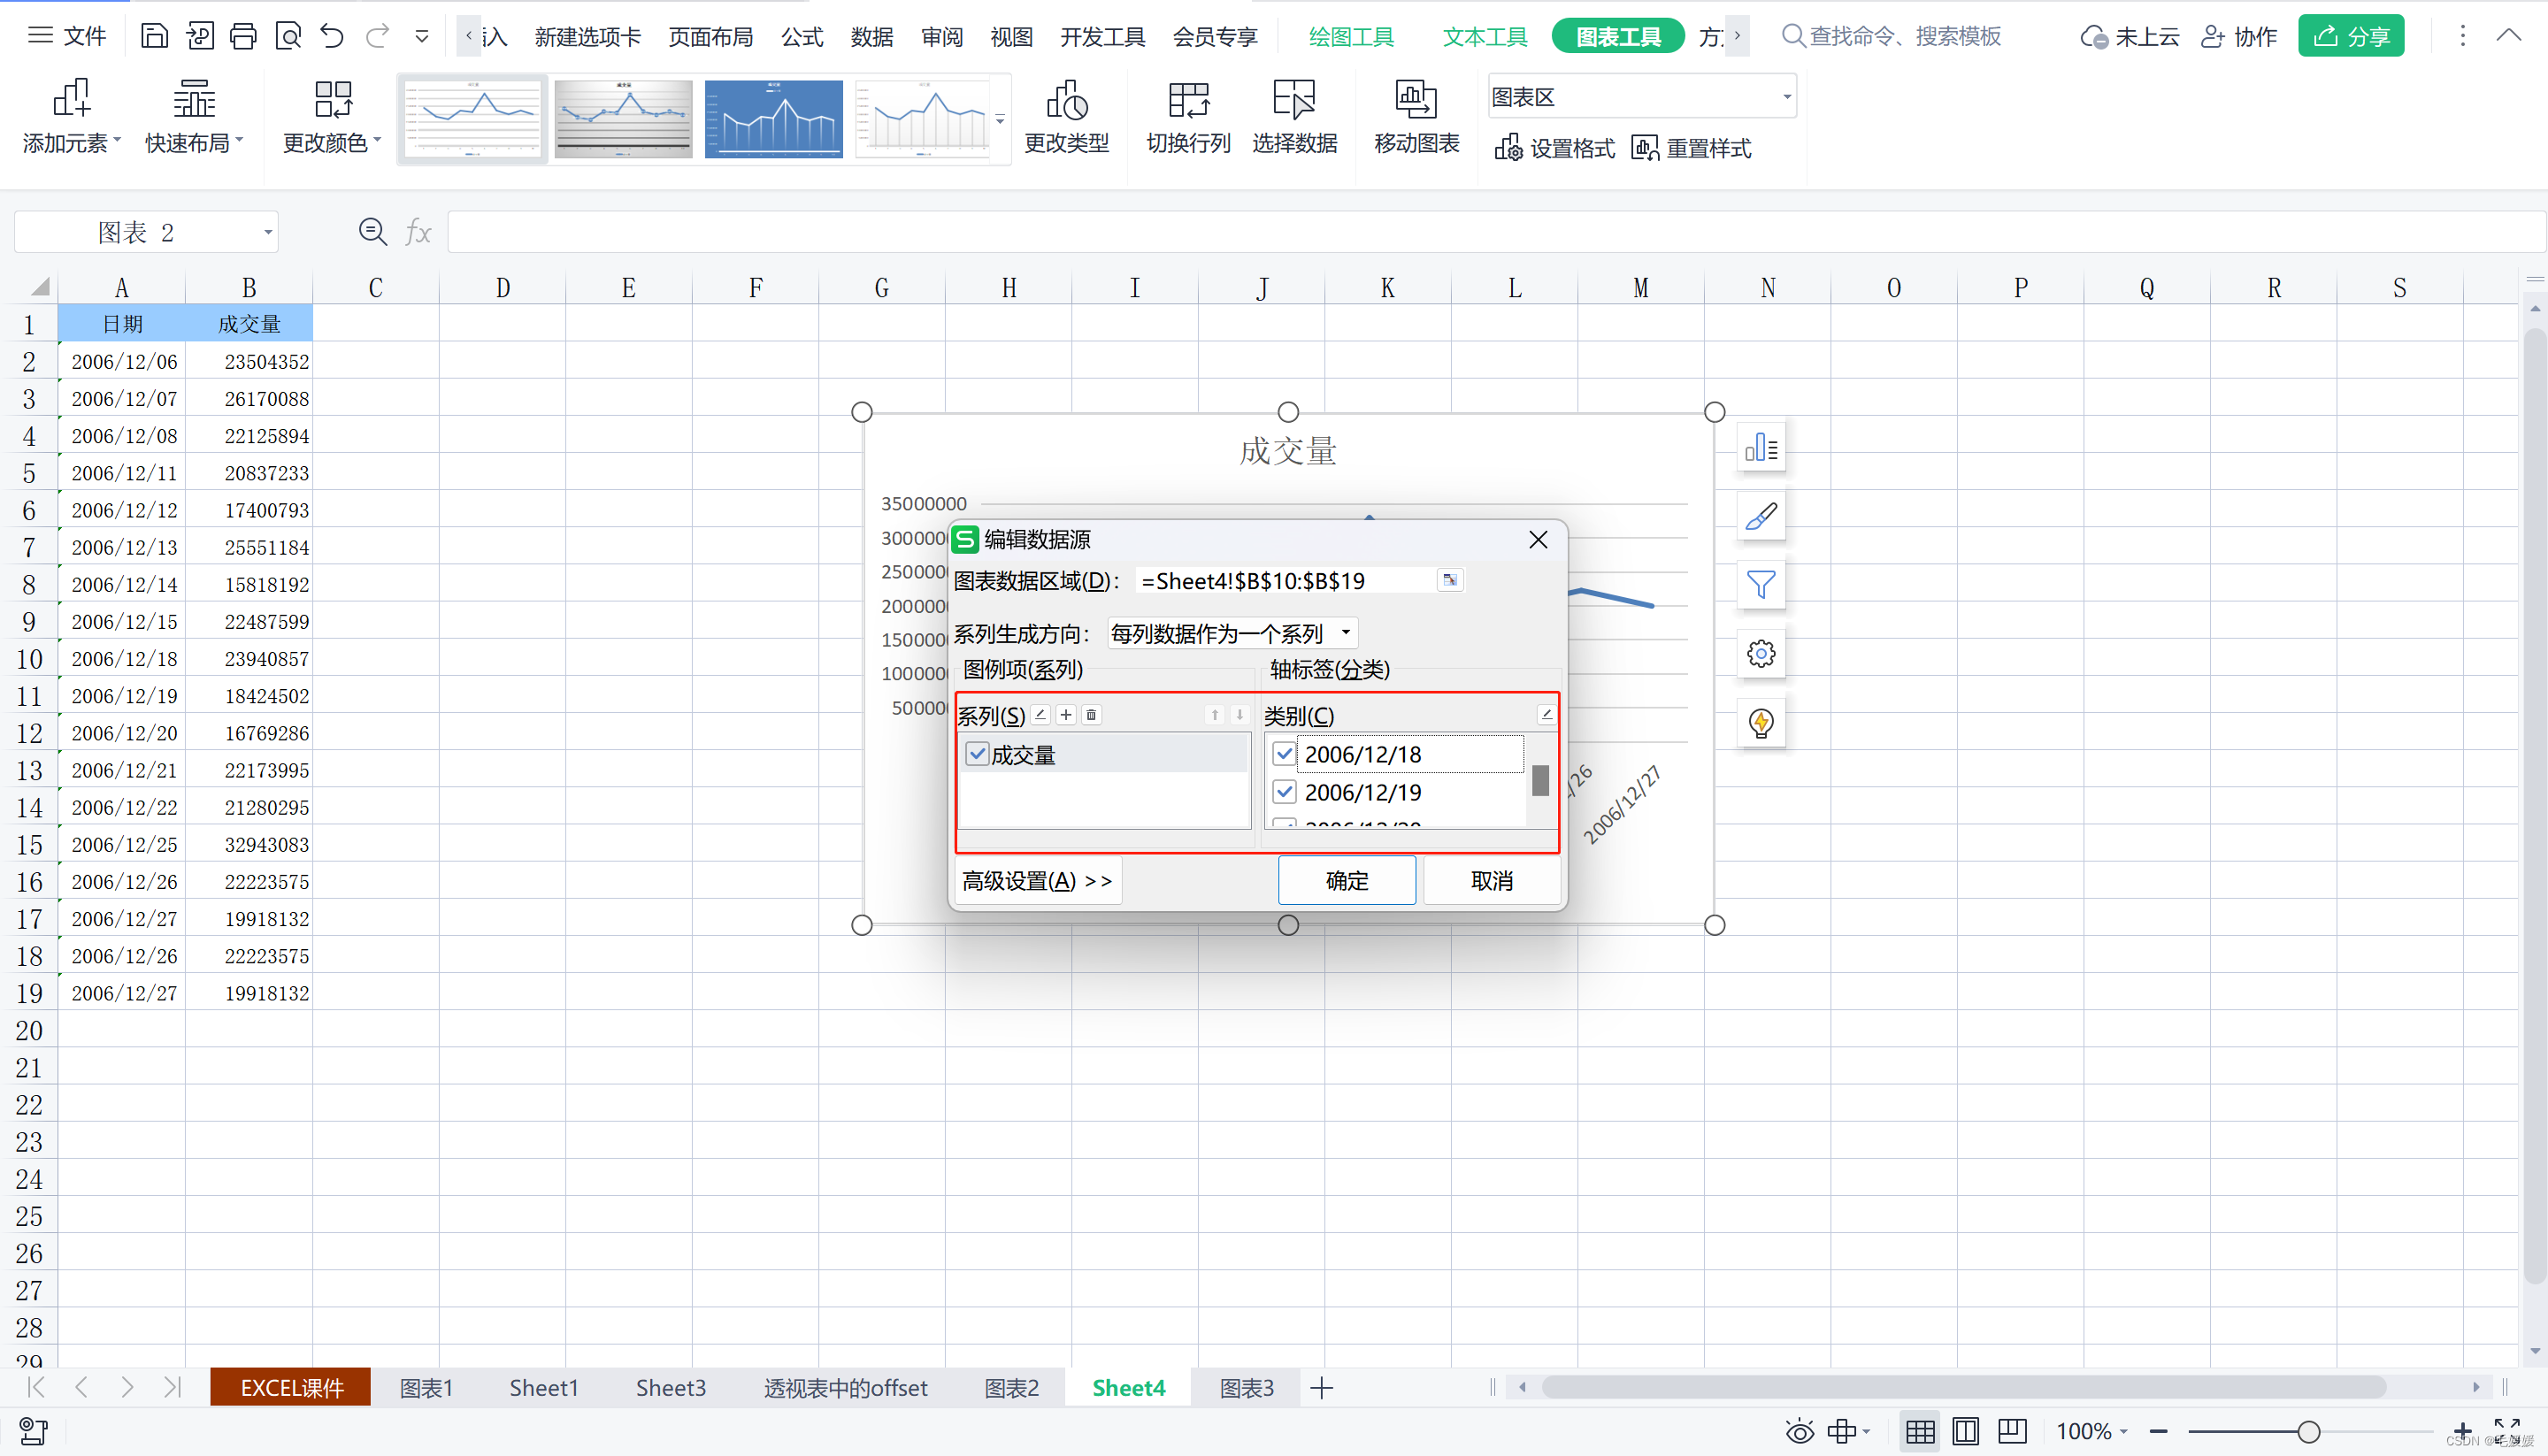Click the fullscreen icon in status bar

point(2506,1431)
